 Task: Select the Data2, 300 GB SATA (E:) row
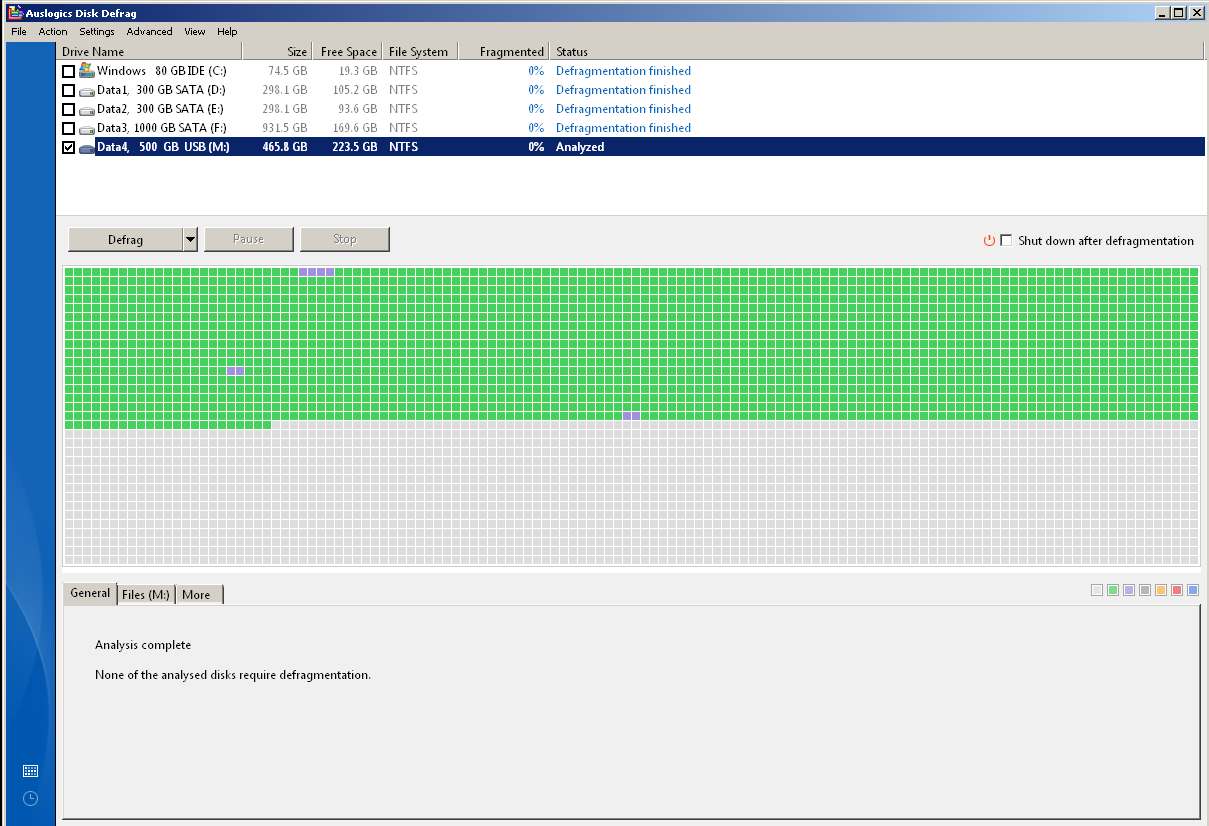tap(631, 109)
